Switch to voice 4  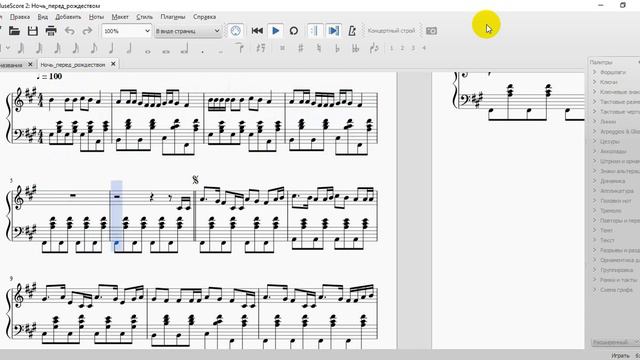point(424,48)
